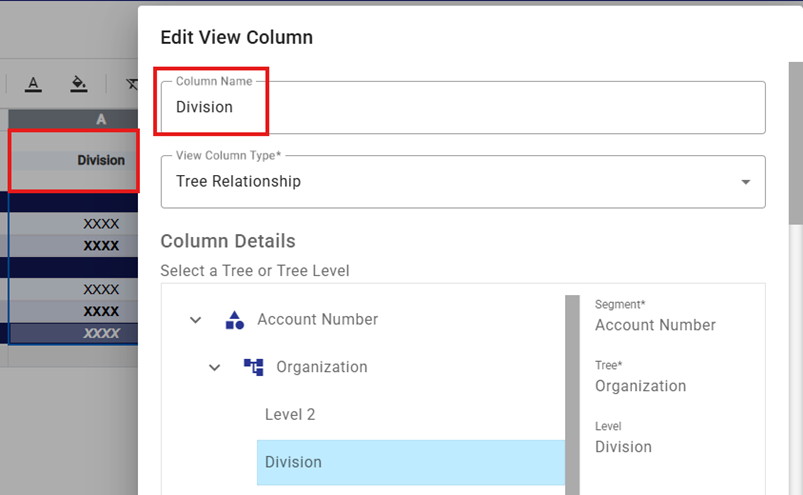
Task: Click the Tree Relationship selected value
Action: point(238,181)
